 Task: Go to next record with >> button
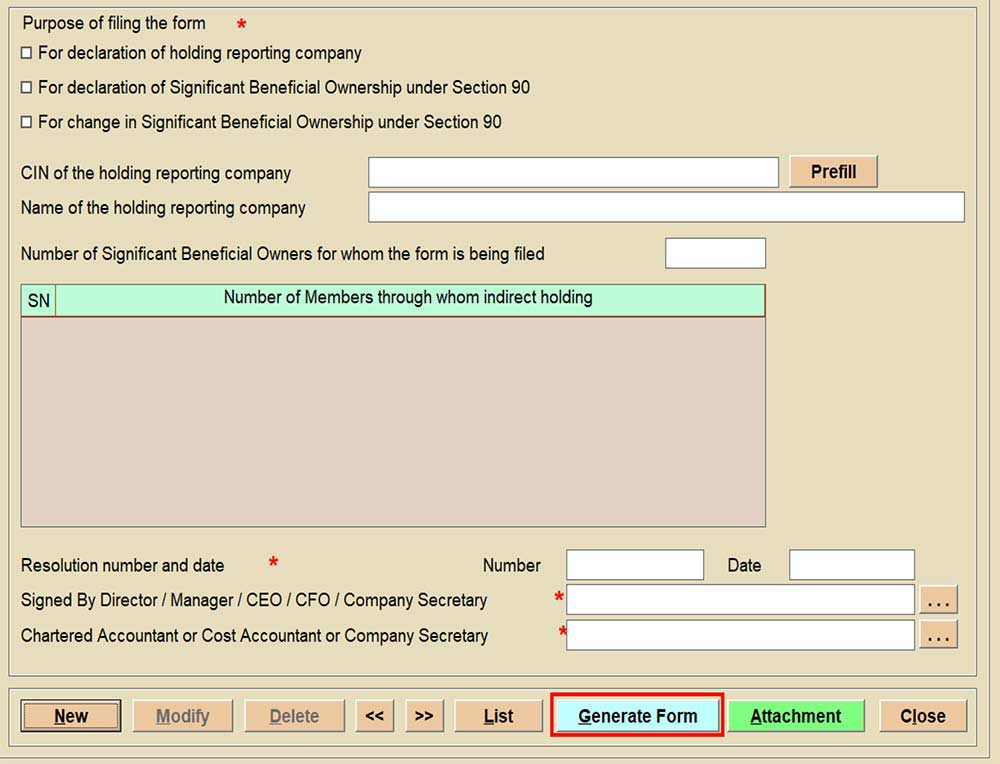tap(424, 716)
